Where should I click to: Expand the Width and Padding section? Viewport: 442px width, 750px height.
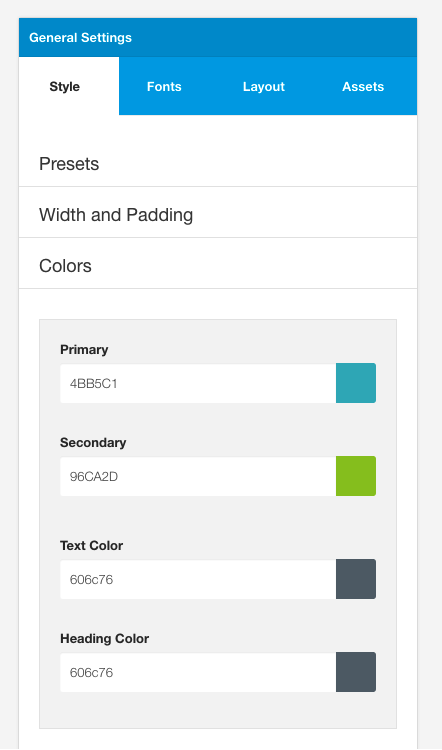pos(218,215)
